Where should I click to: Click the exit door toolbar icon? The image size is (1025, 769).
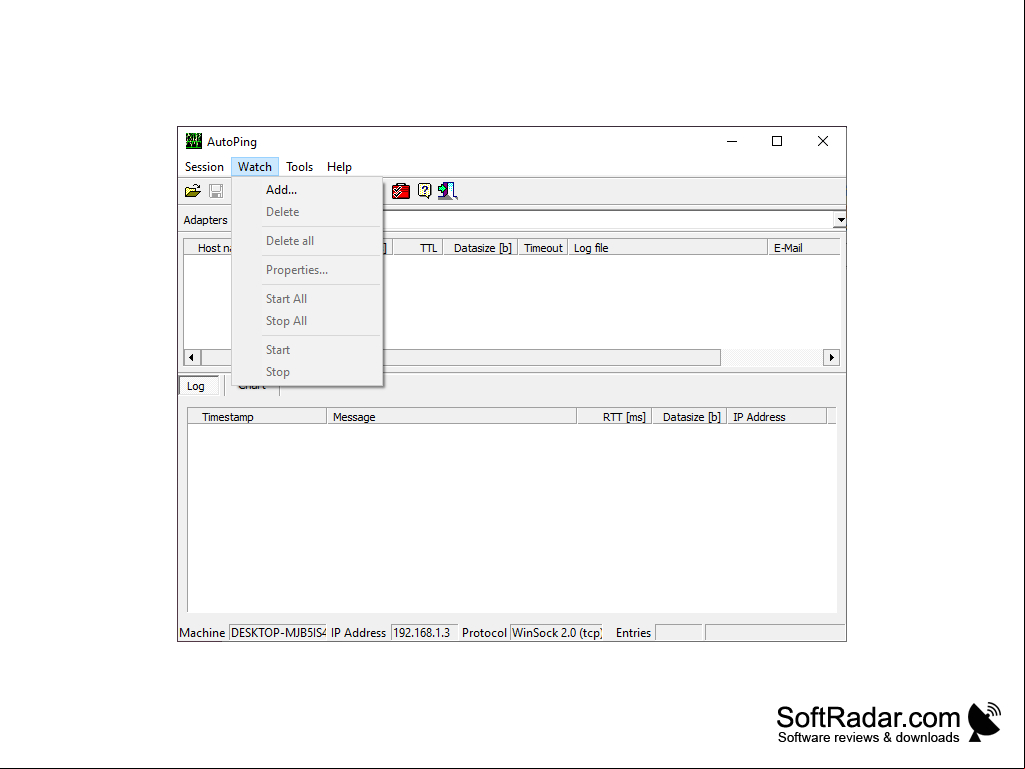click(x=448, y=191)
